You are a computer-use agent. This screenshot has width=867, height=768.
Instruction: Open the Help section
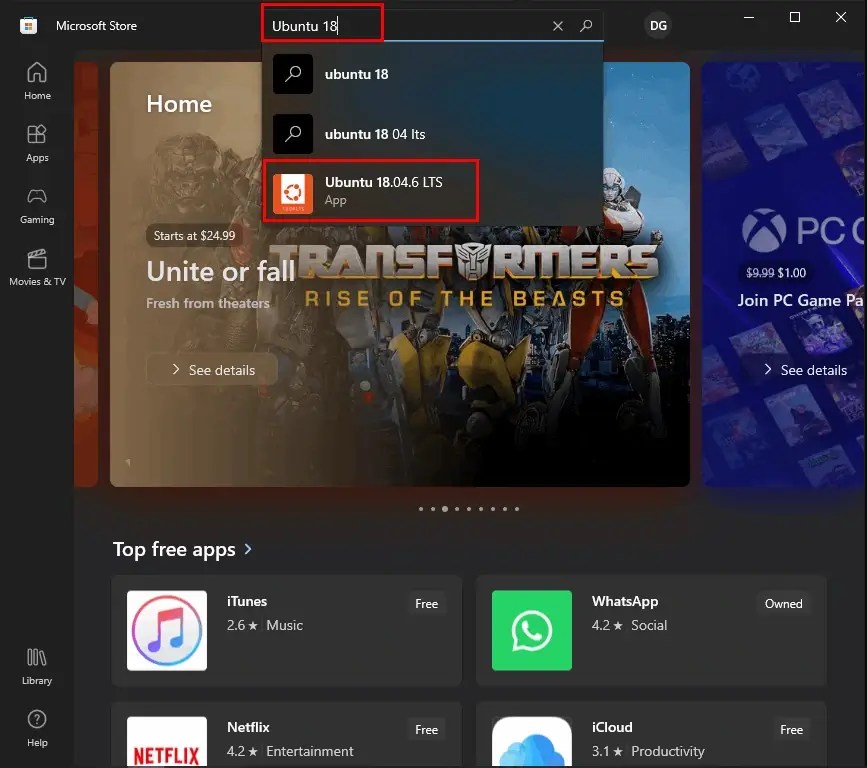(x=37, y=728)
